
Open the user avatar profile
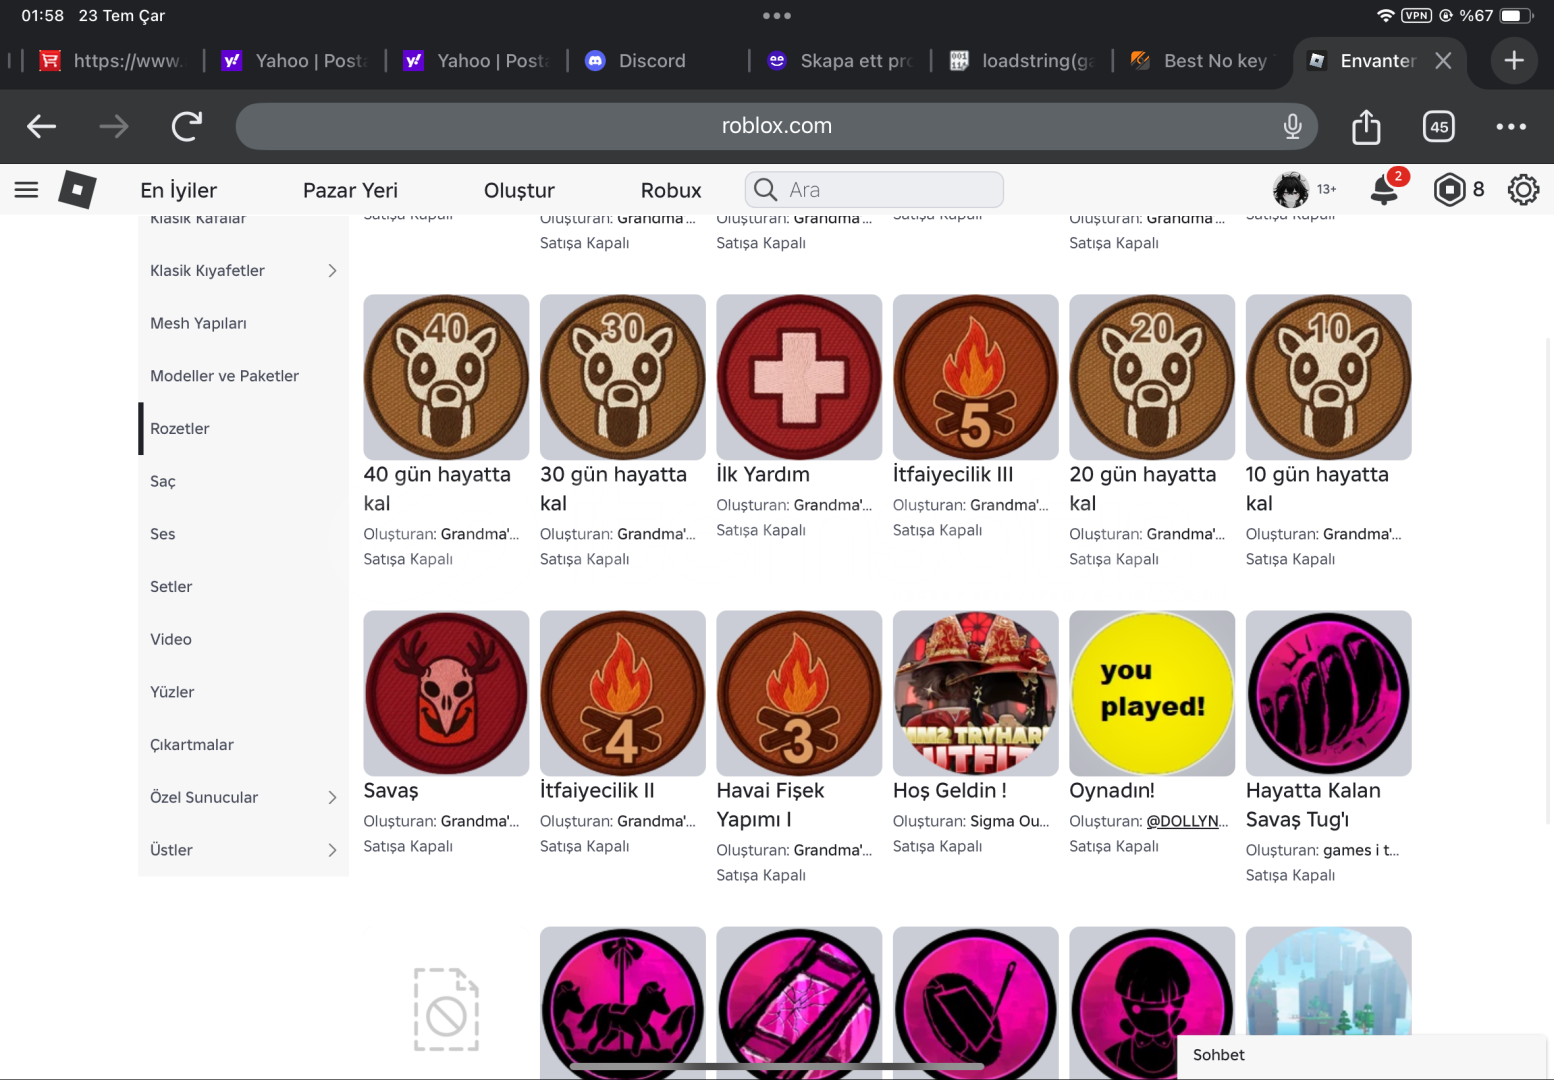point(1291,189)
